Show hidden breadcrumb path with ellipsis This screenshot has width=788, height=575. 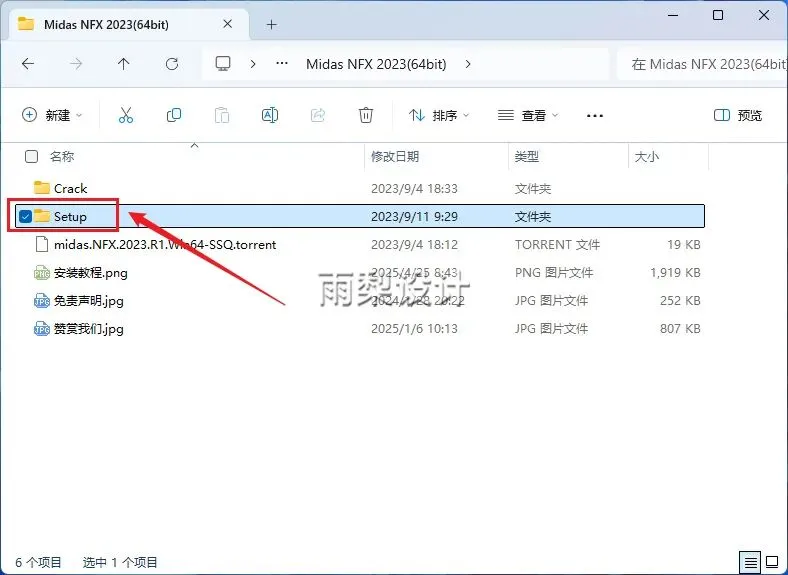[282, 64]
